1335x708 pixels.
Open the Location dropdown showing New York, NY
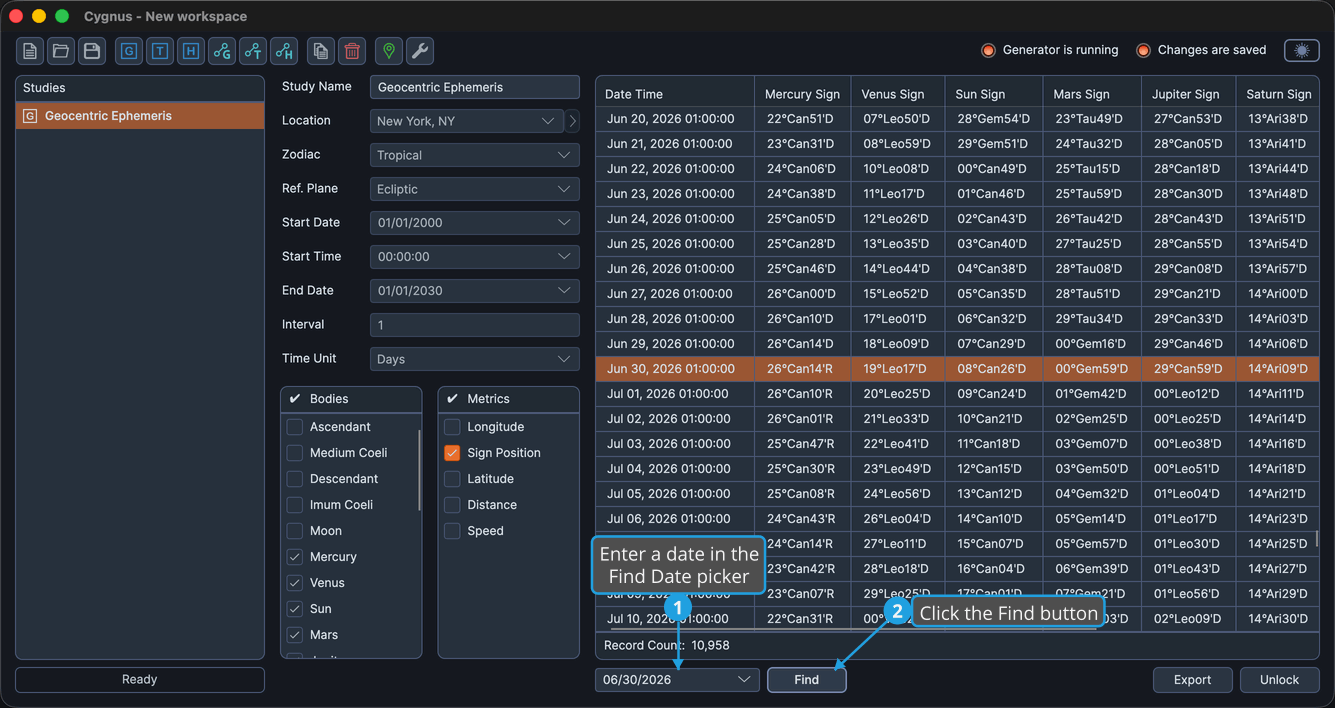pos(467,121)
